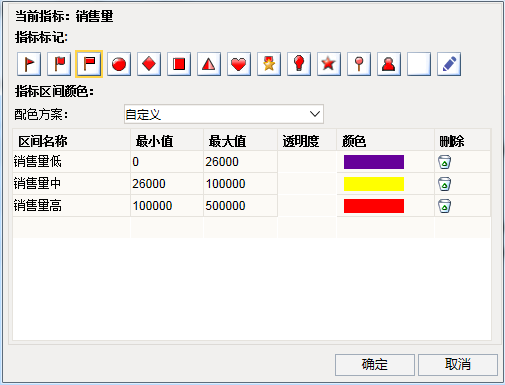Open custom marker editor pencil icon
This screenshot has height=385, width=505.
(x=449, y=64)
